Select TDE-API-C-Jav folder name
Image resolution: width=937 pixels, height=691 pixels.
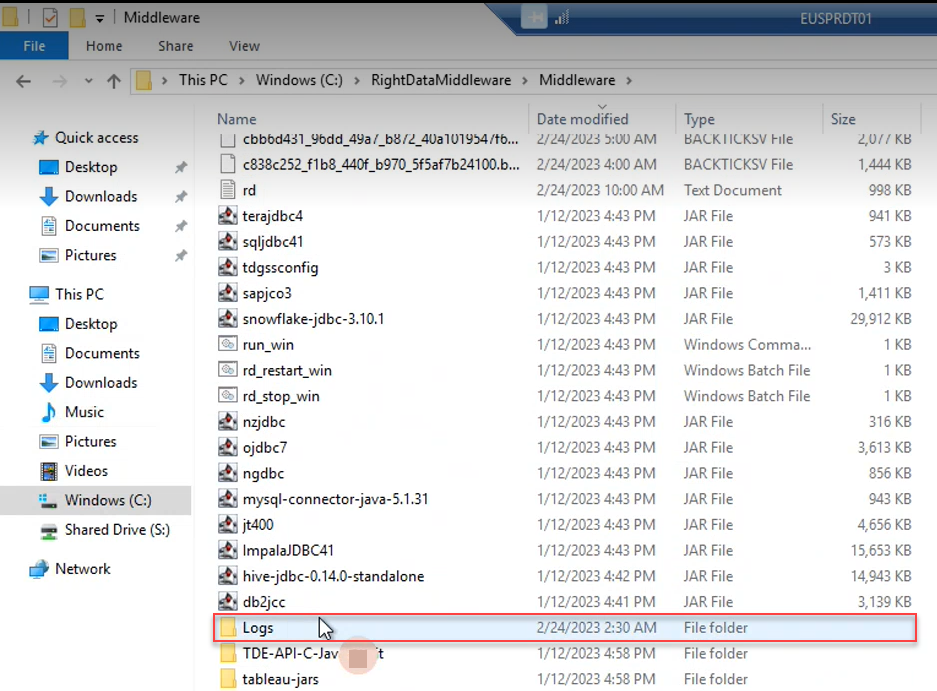pyautogui.click(x=313, y=653)
